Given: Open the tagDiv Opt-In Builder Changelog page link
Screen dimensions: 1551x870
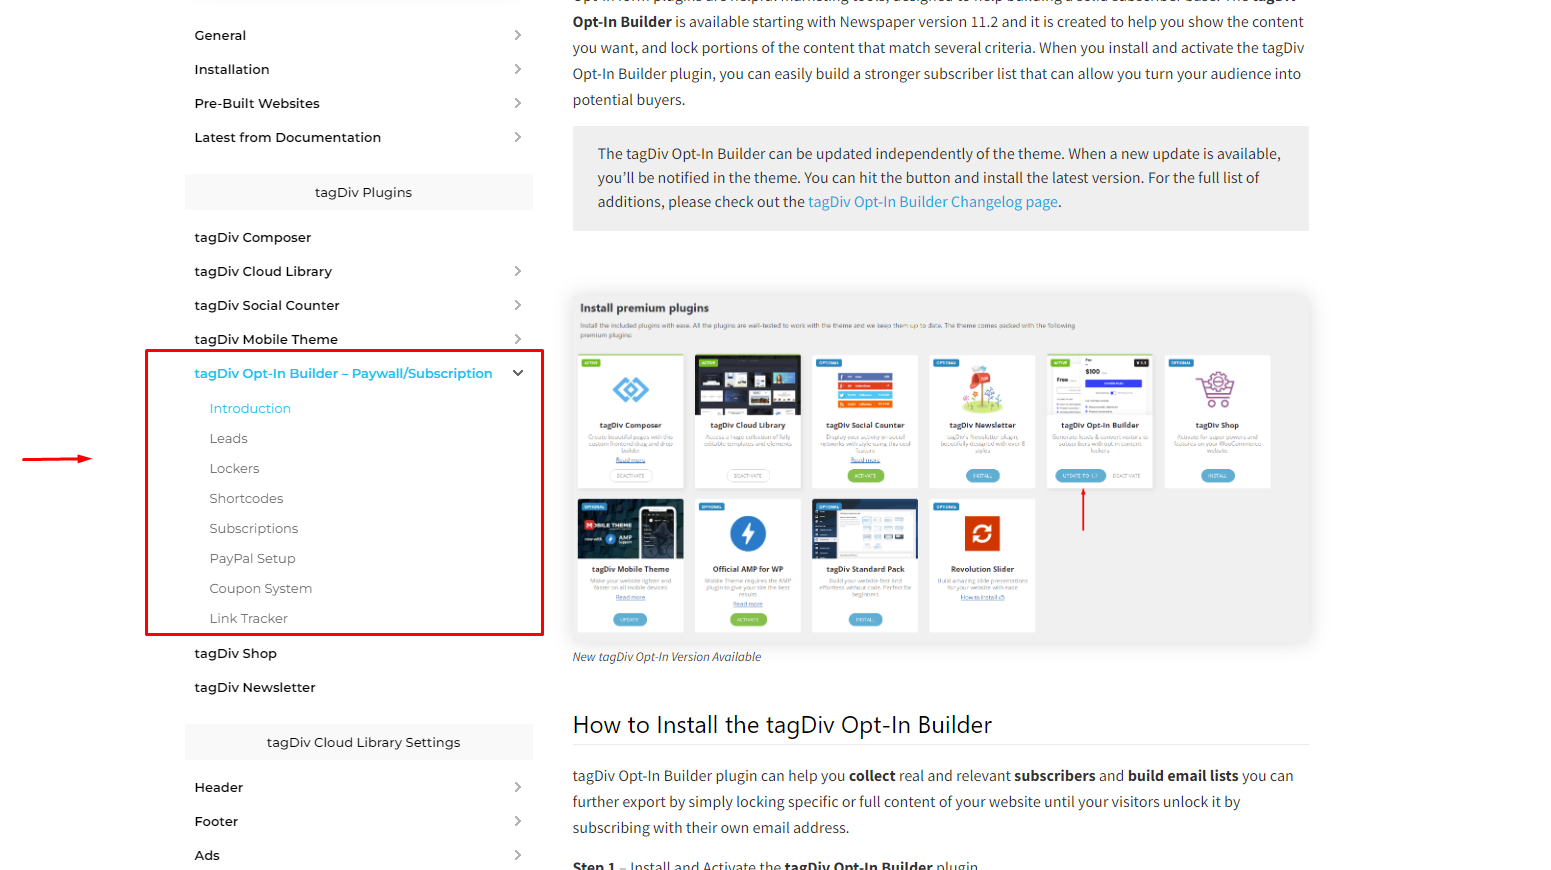Looking at the screenshot, I should (x=933, y=202).
